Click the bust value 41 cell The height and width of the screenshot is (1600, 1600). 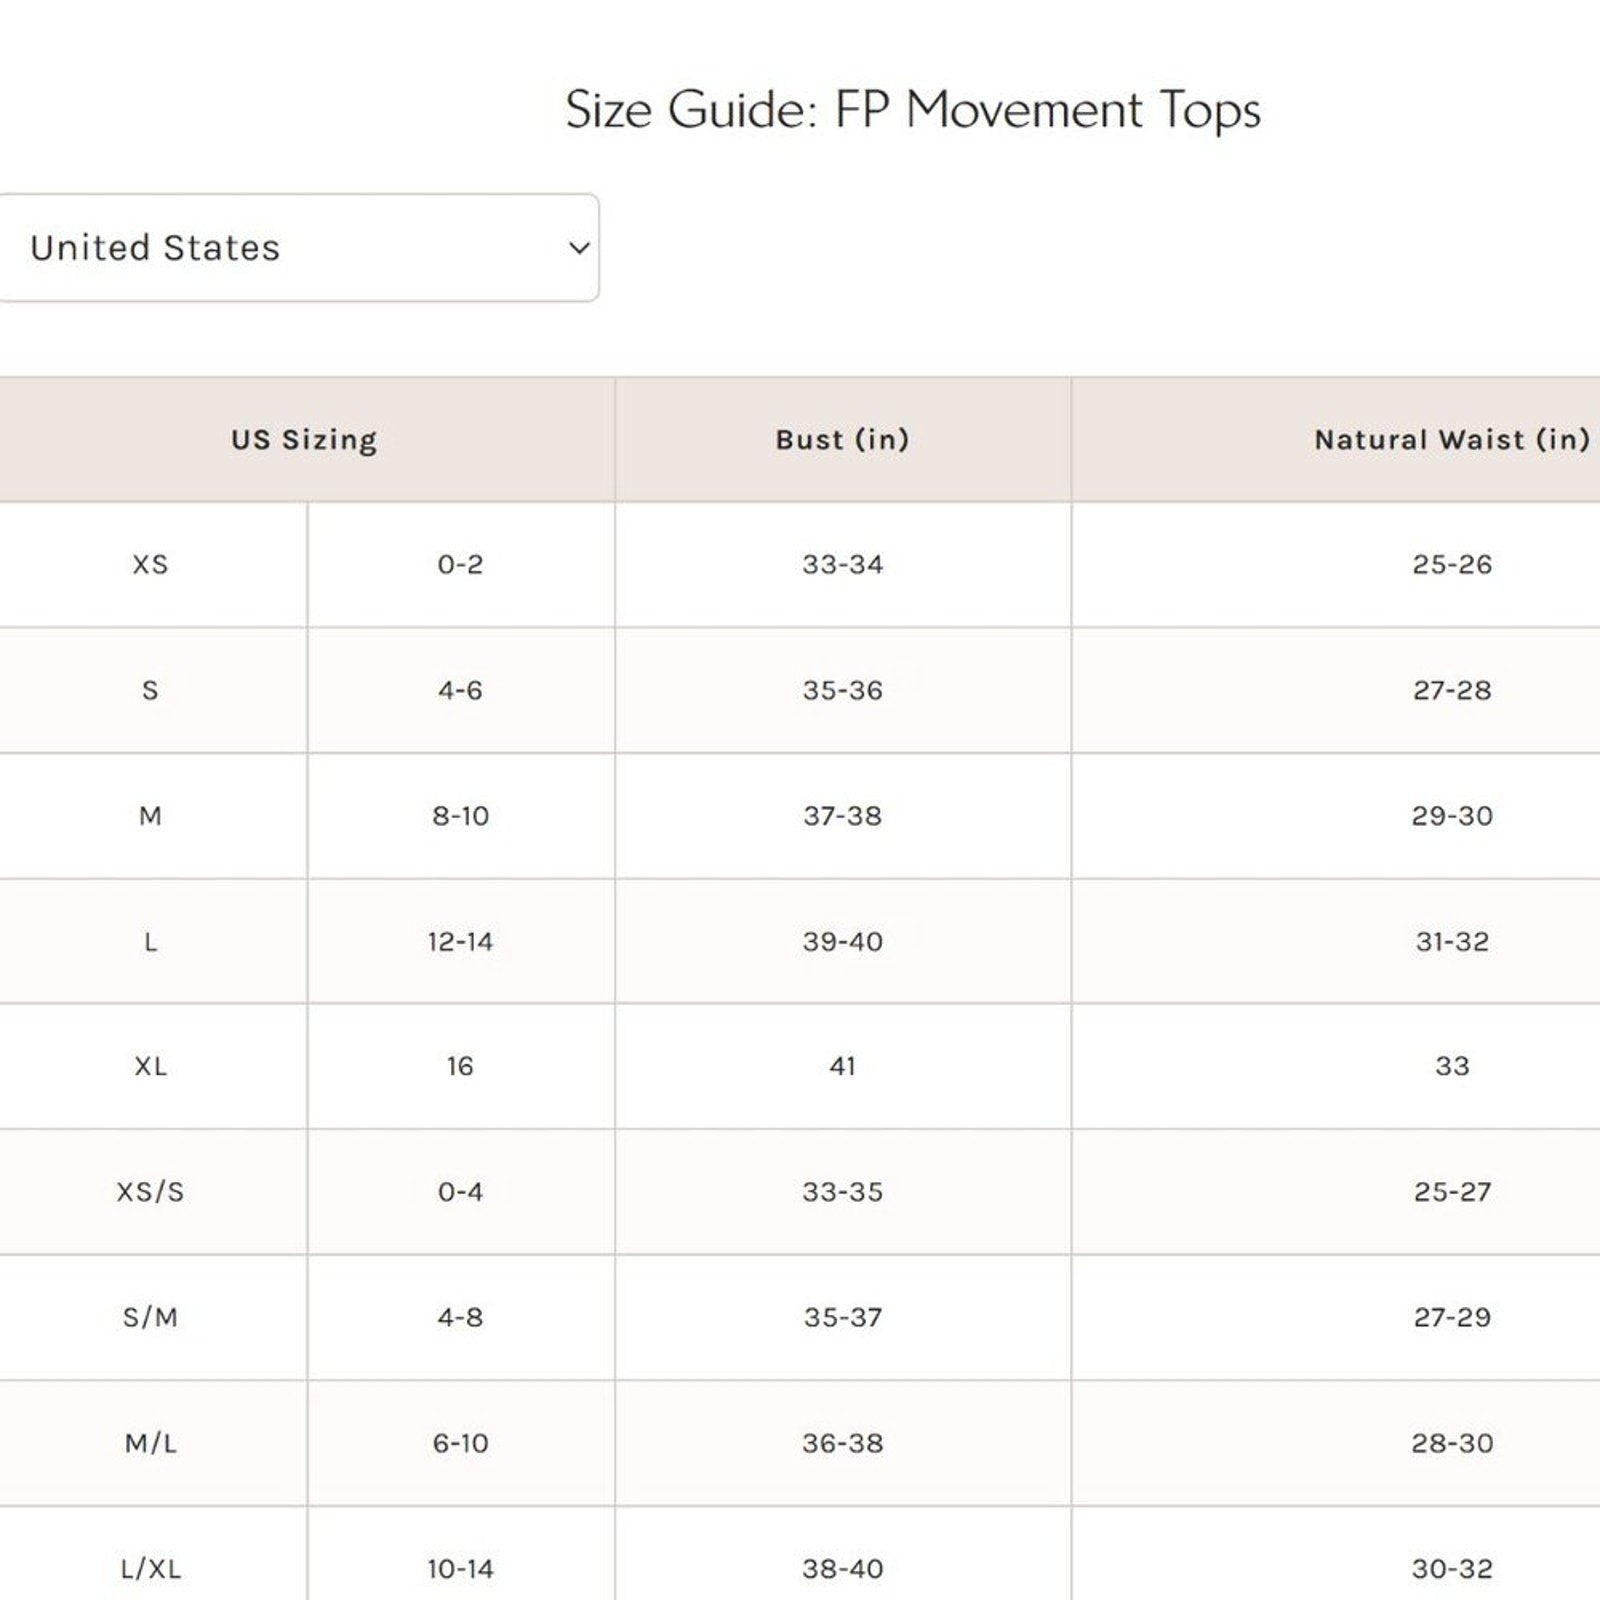tap(842, 1067)
